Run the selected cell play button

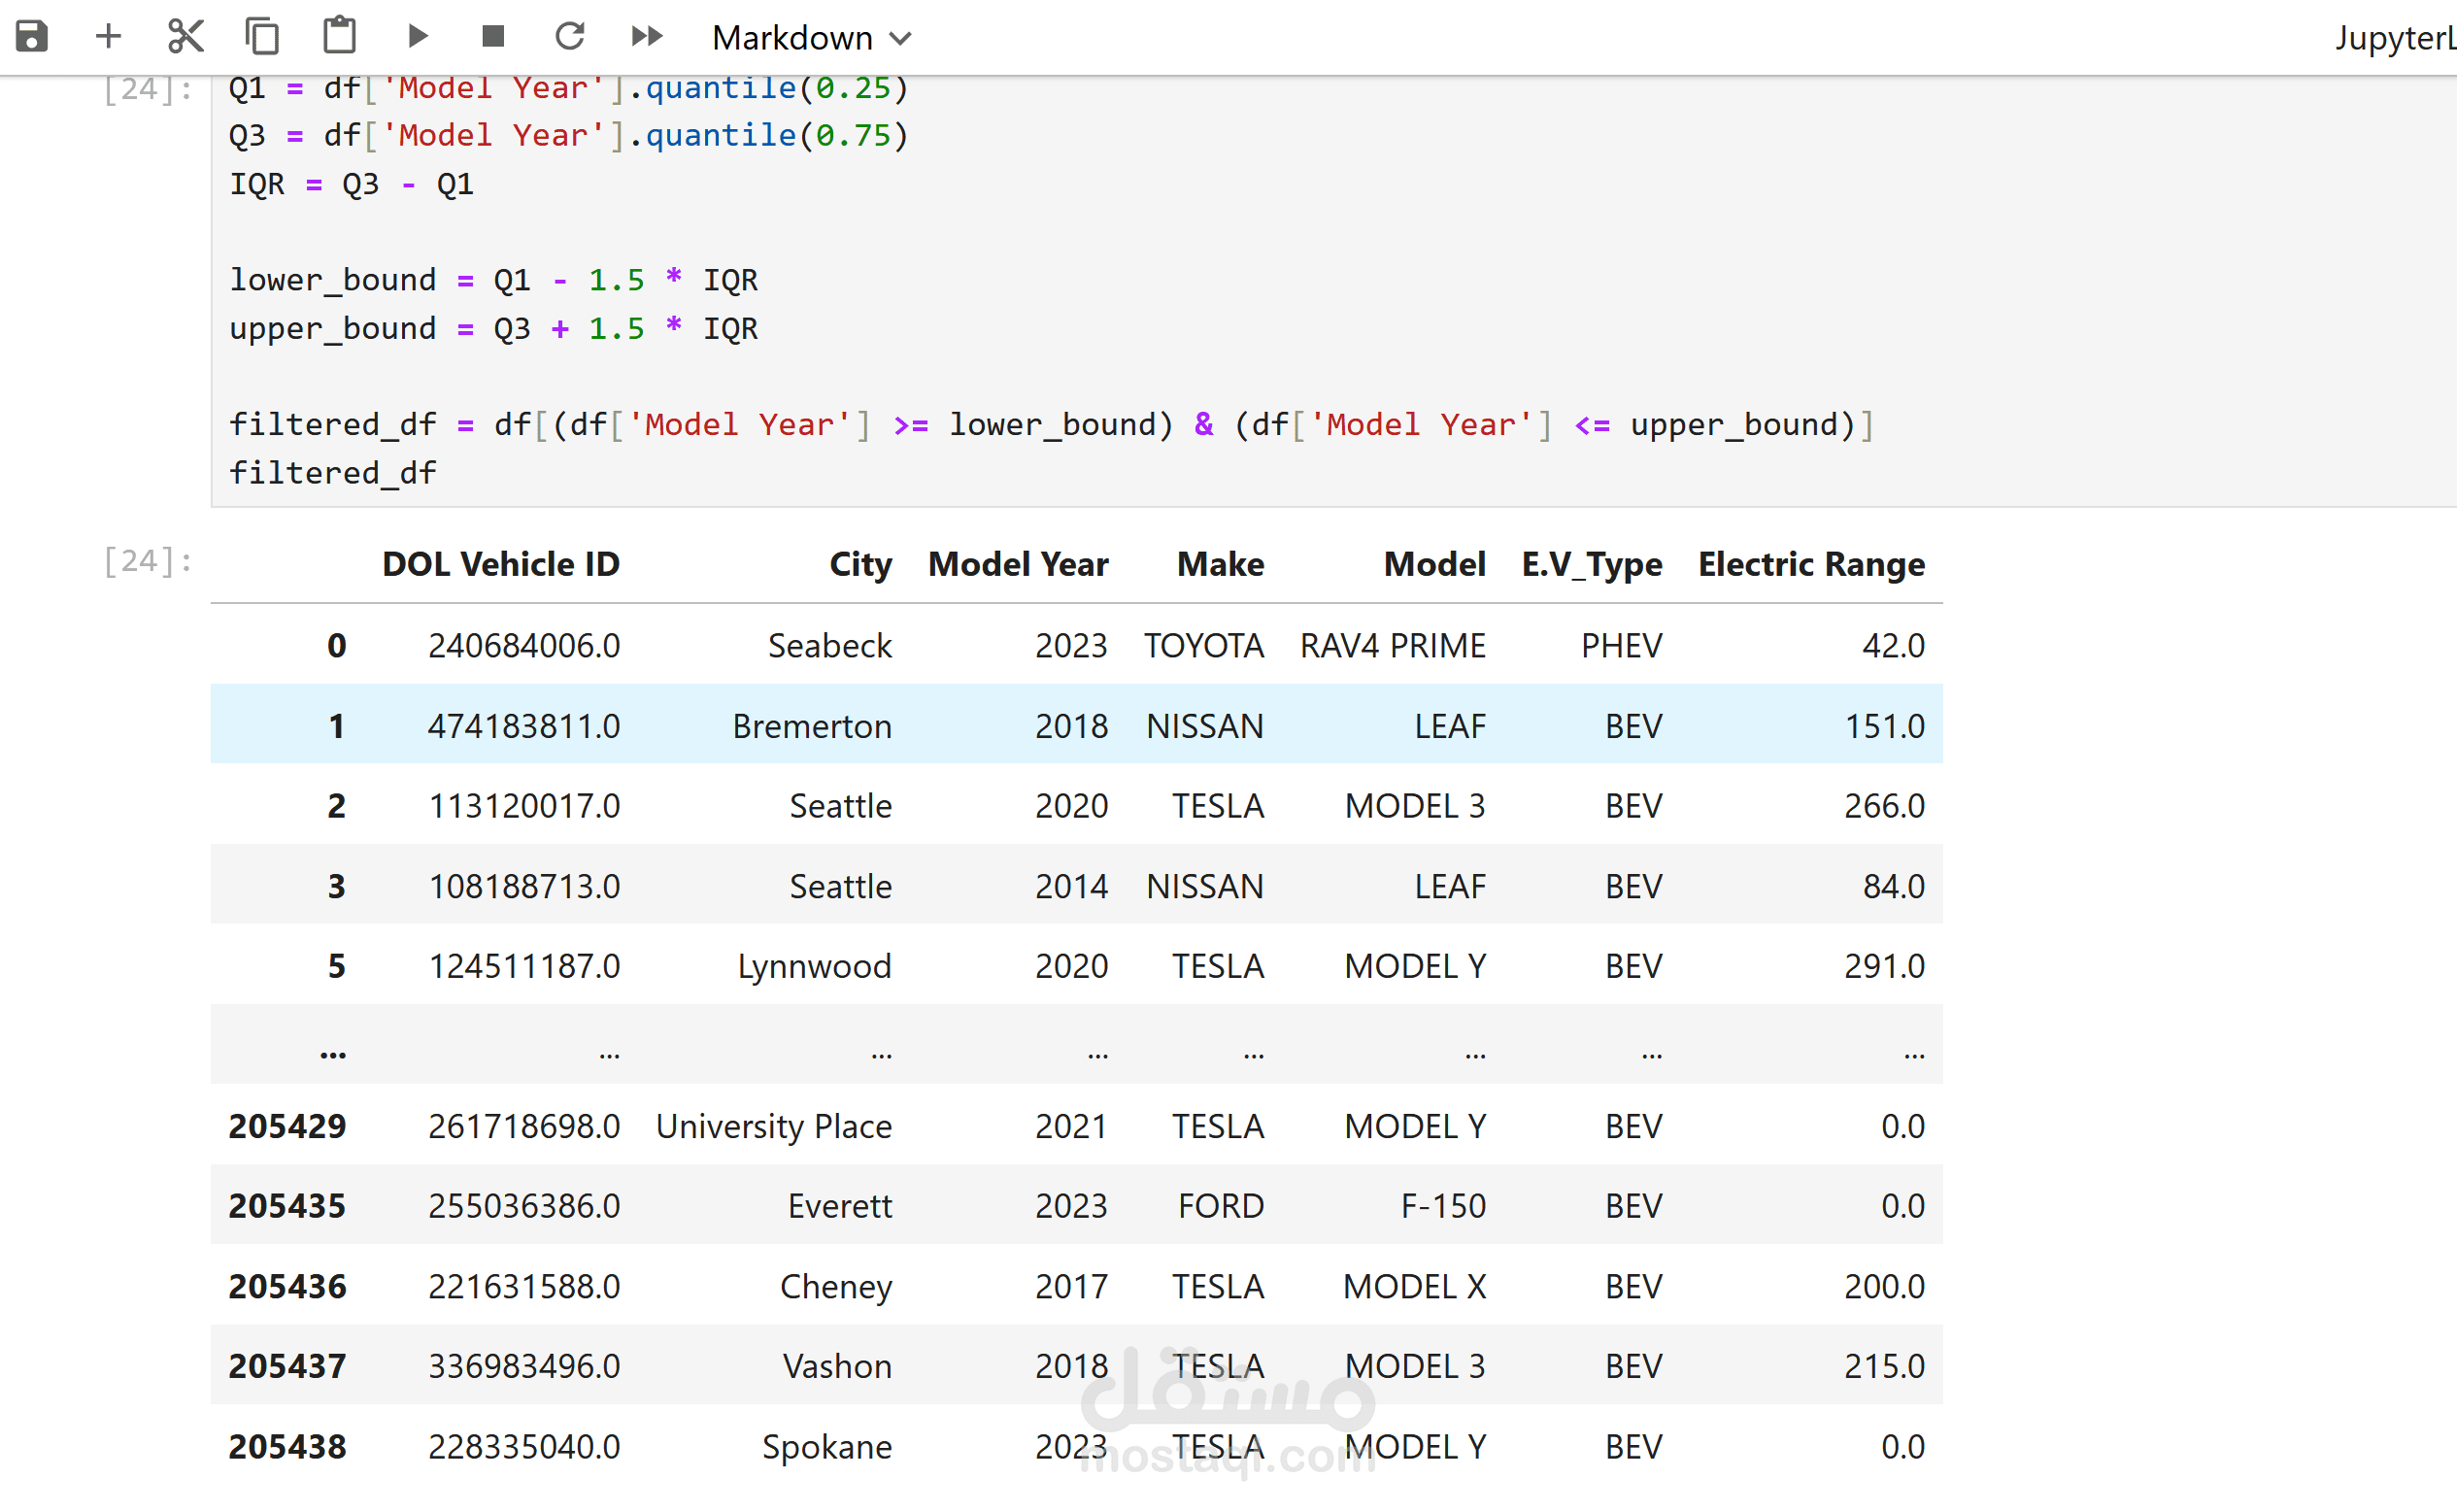click(x=418, y=37)
